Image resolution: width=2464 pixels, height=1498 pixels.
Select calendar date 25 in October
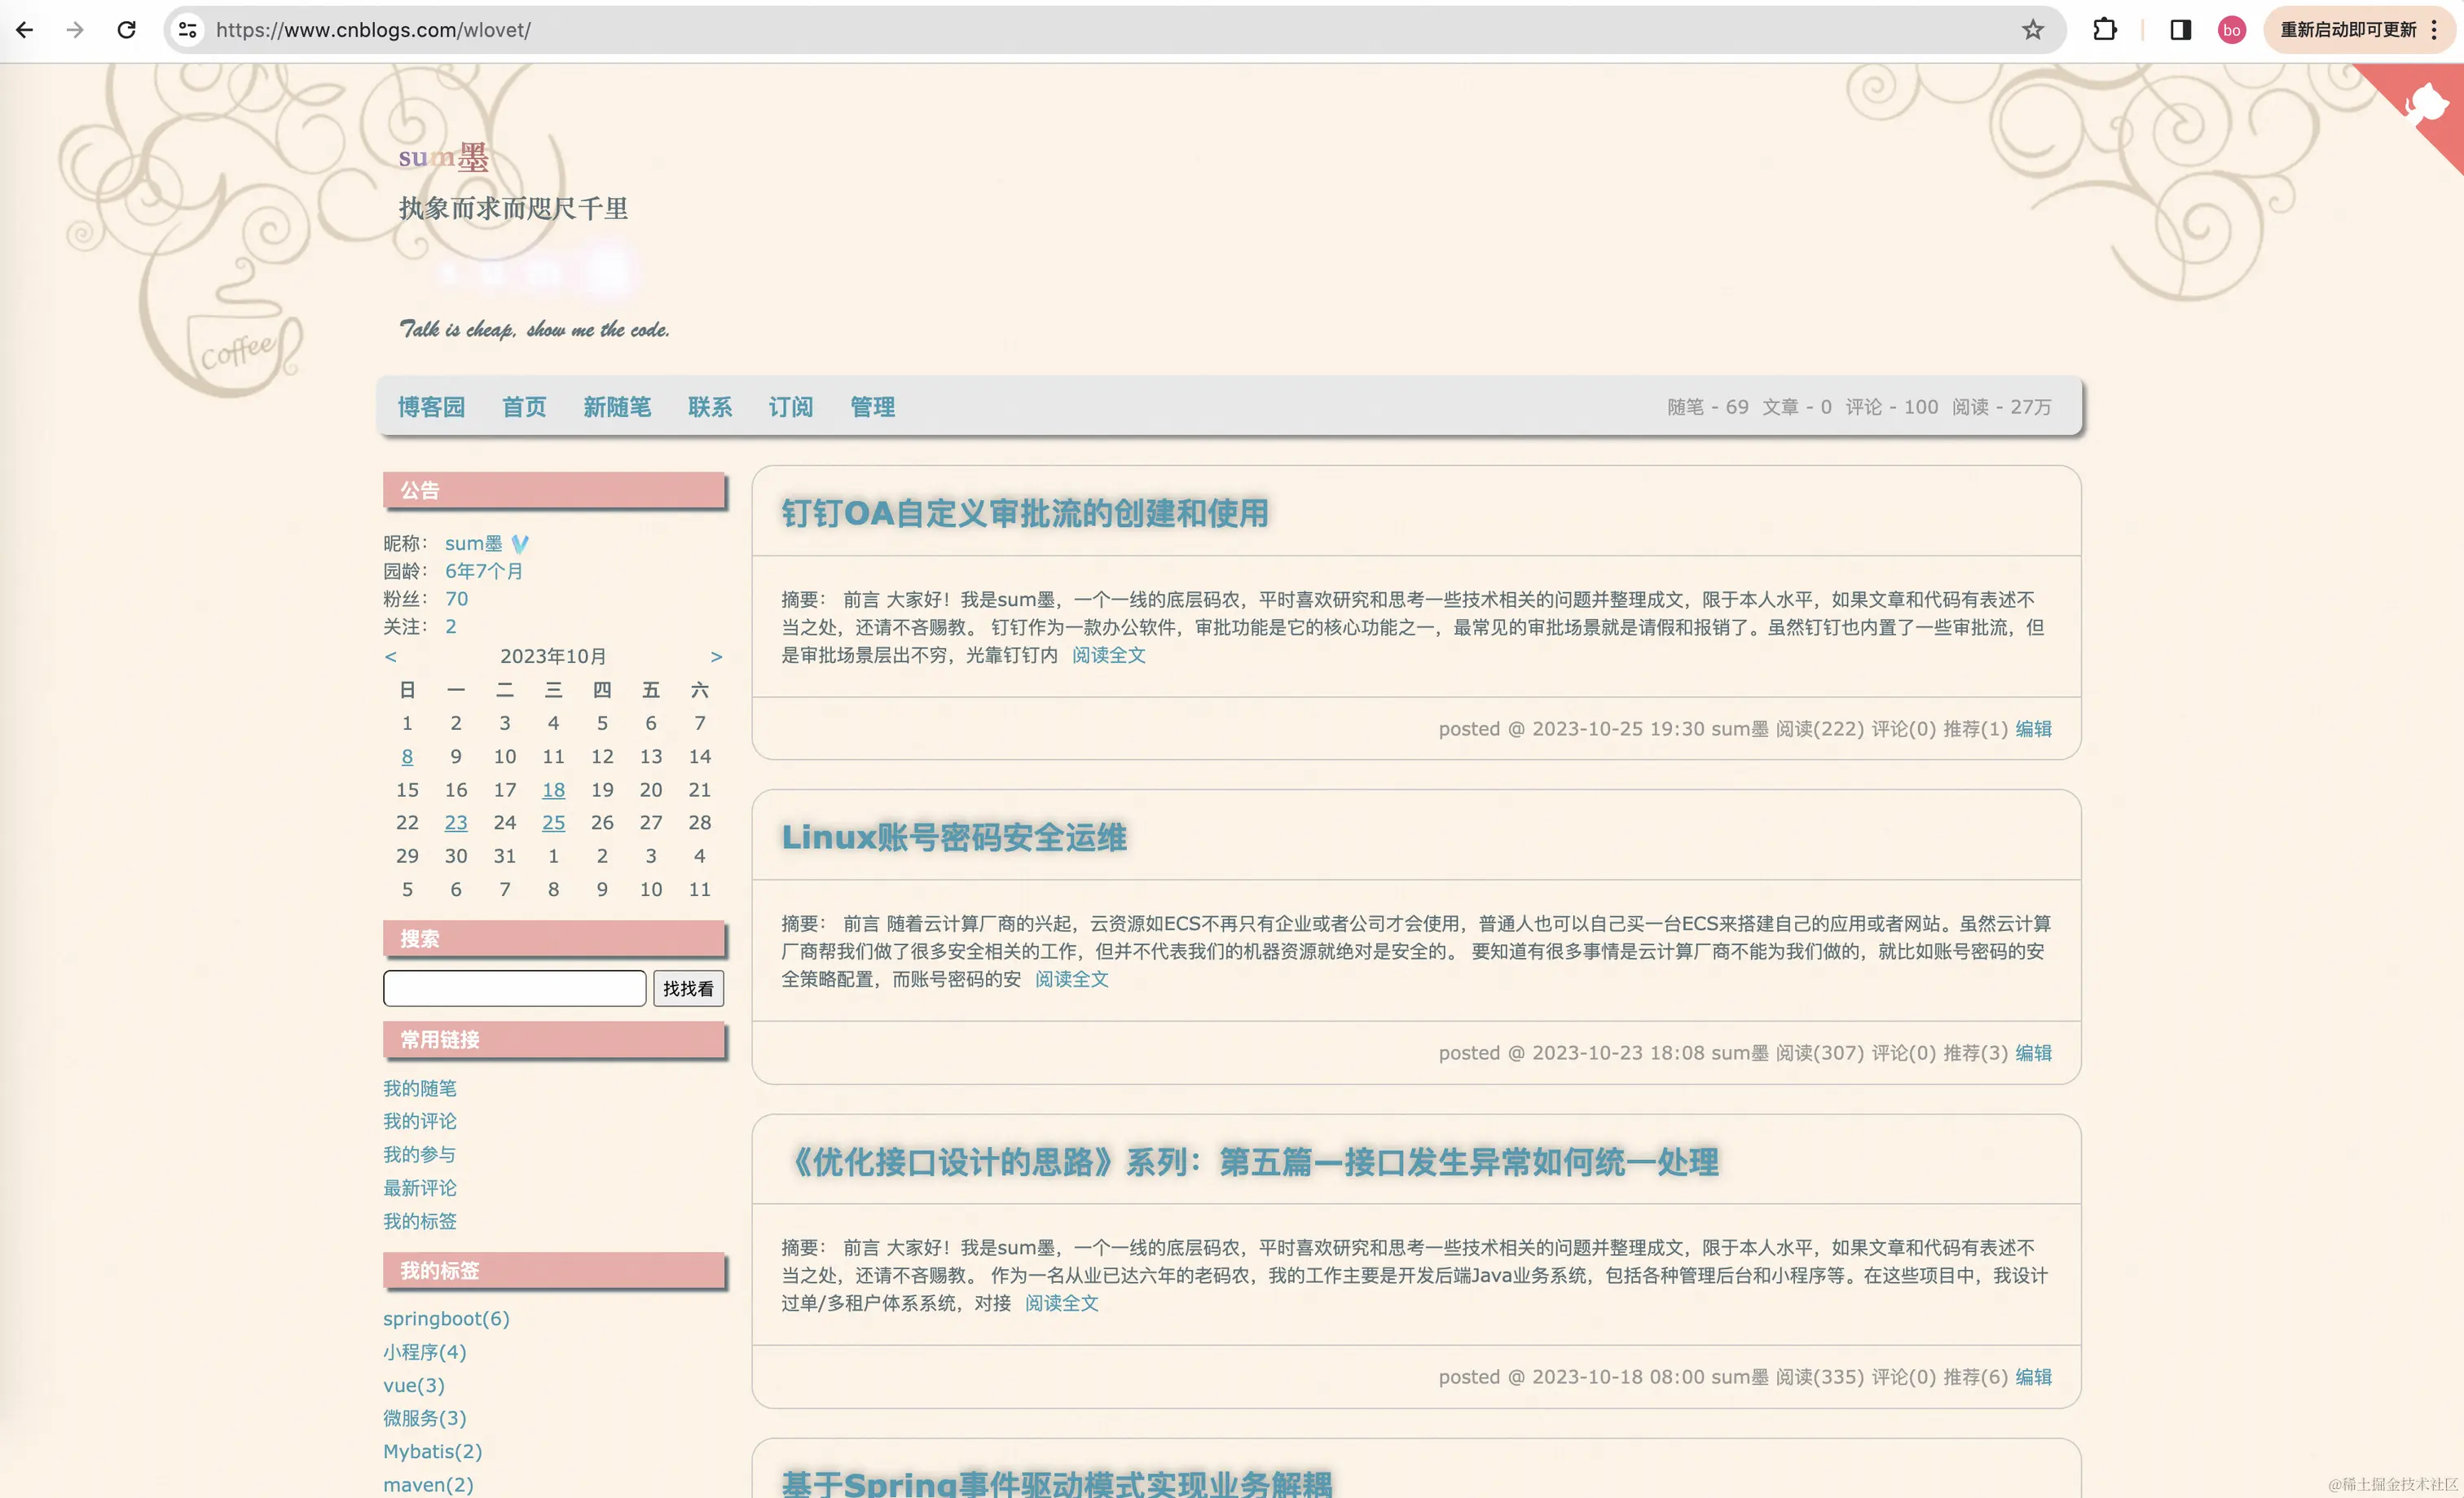click(553, 823)
